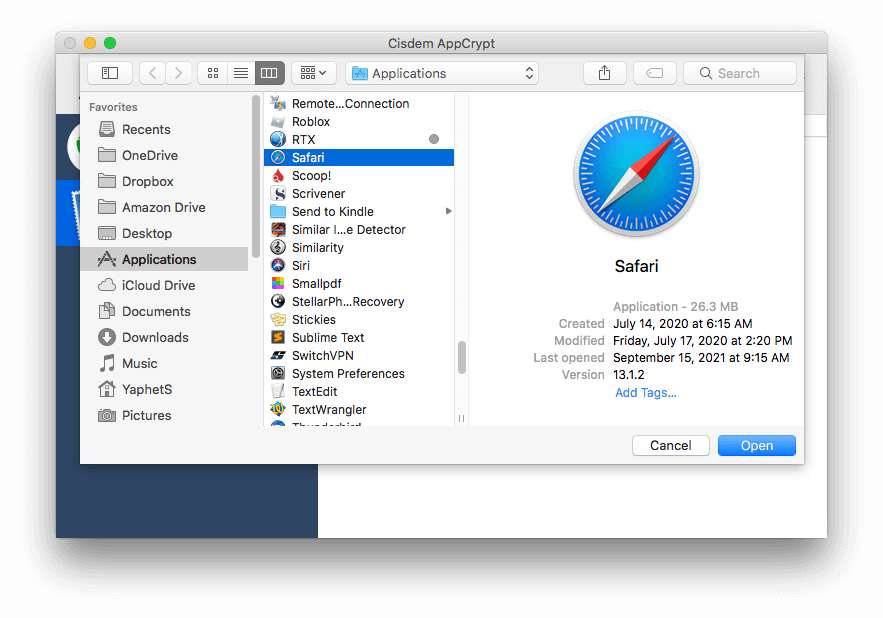Click the Favorites sidebar heading
This screenshot has width=883, height=618.
(x=113, y=107)
